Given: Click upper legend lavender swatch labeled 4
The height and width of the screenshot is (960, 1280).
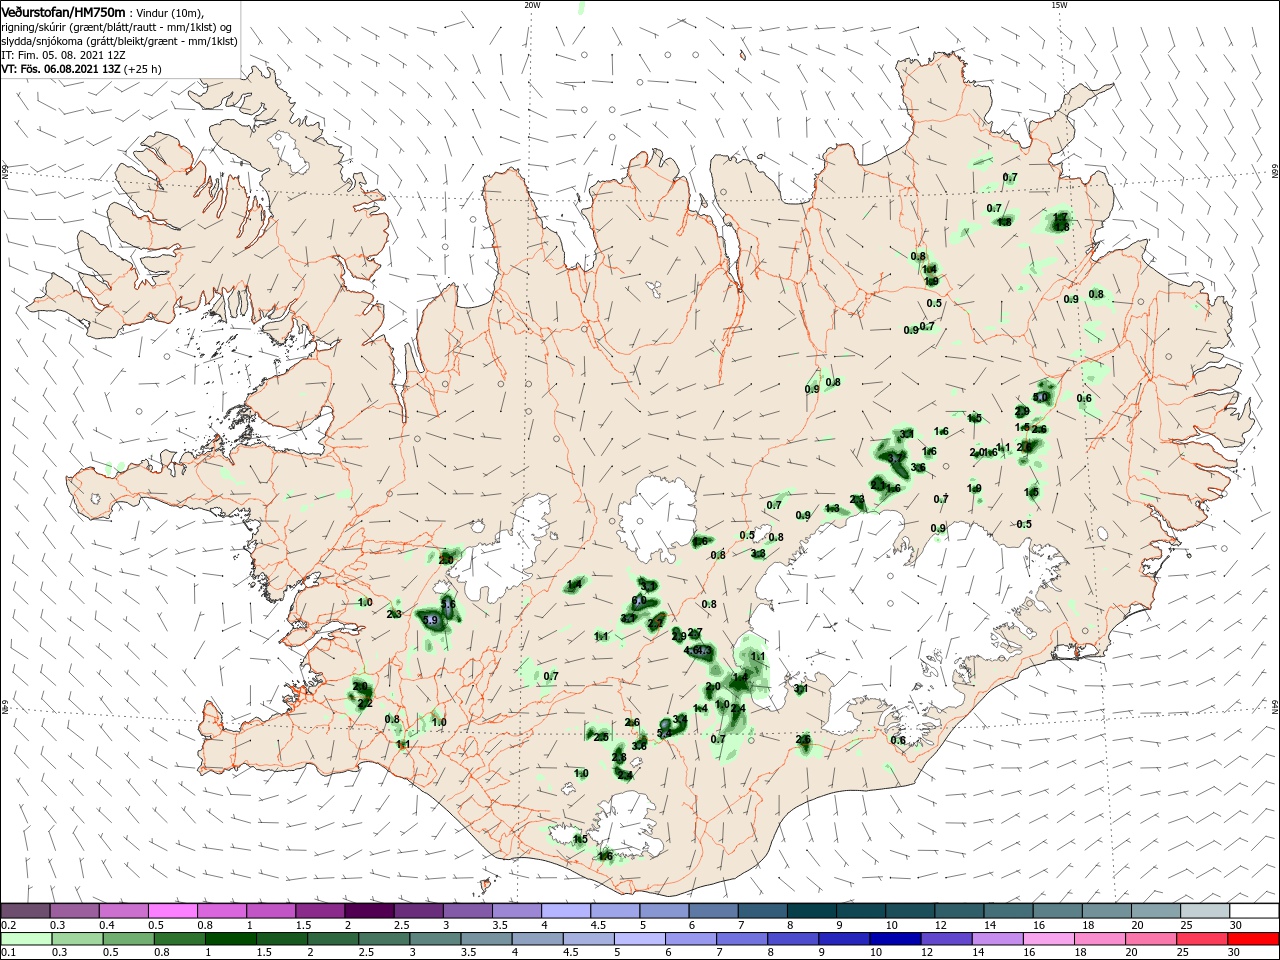Looking at the screenshot, I should tap(566, 910).
